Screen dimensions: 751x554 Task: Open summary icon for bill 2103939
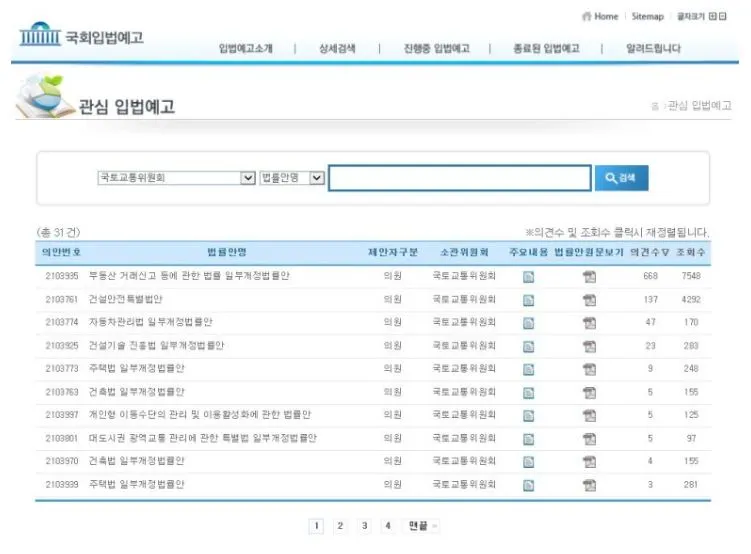(x=528, y=485)
